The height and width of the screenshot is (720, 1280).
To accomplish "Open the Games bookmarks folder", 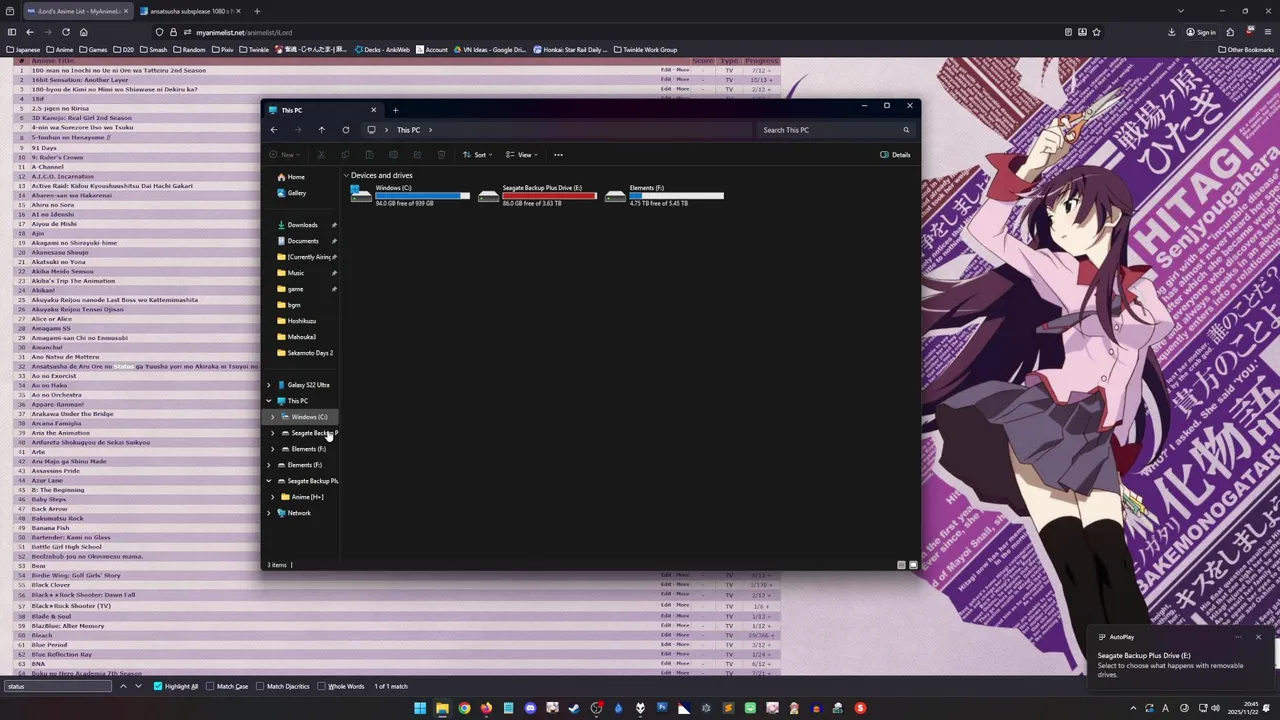I will coord(94,49).
